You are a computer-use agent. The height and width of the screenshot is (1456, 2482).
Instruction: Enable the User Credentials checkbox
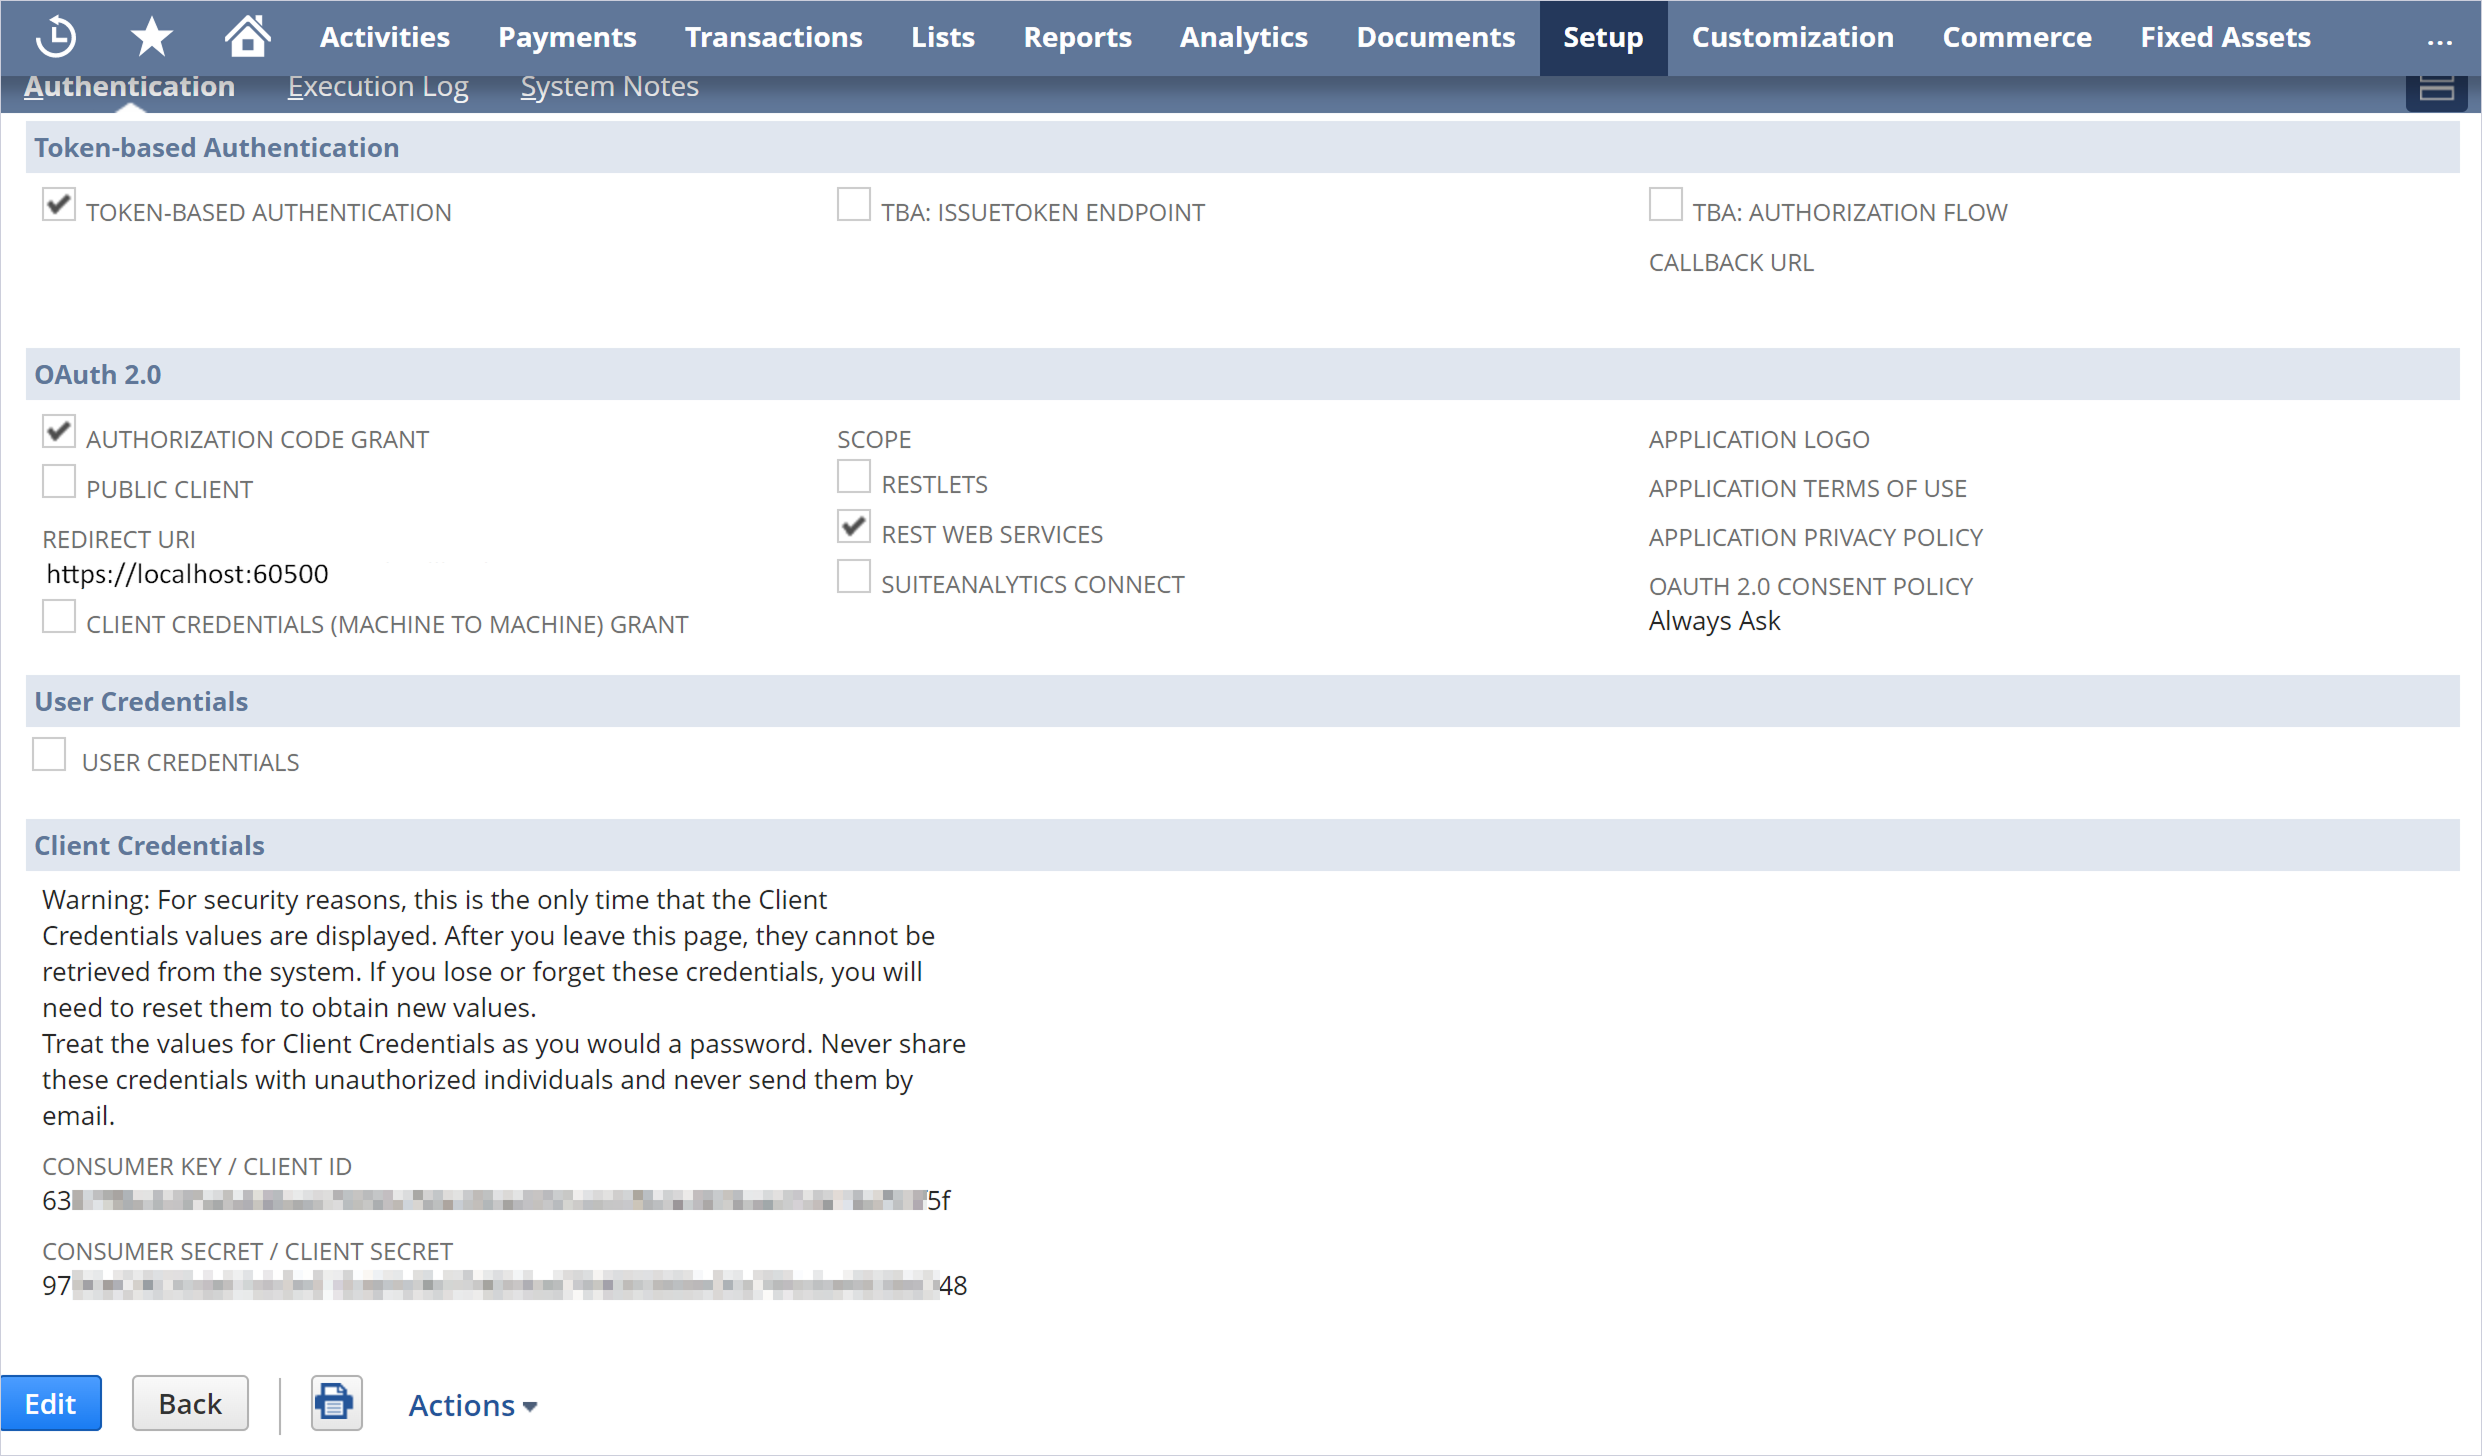click(48, 755)
